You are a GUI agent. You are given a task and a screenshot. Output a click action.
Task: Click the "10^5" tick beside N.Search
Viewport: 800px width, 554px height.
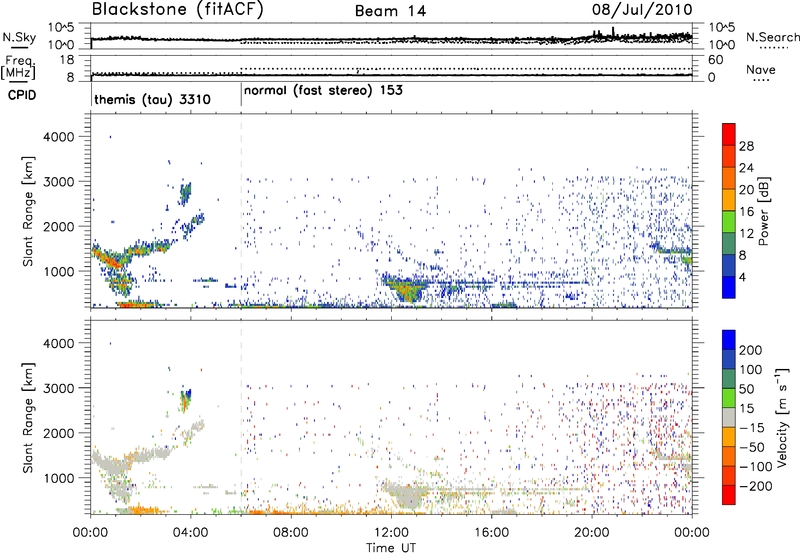722,28
